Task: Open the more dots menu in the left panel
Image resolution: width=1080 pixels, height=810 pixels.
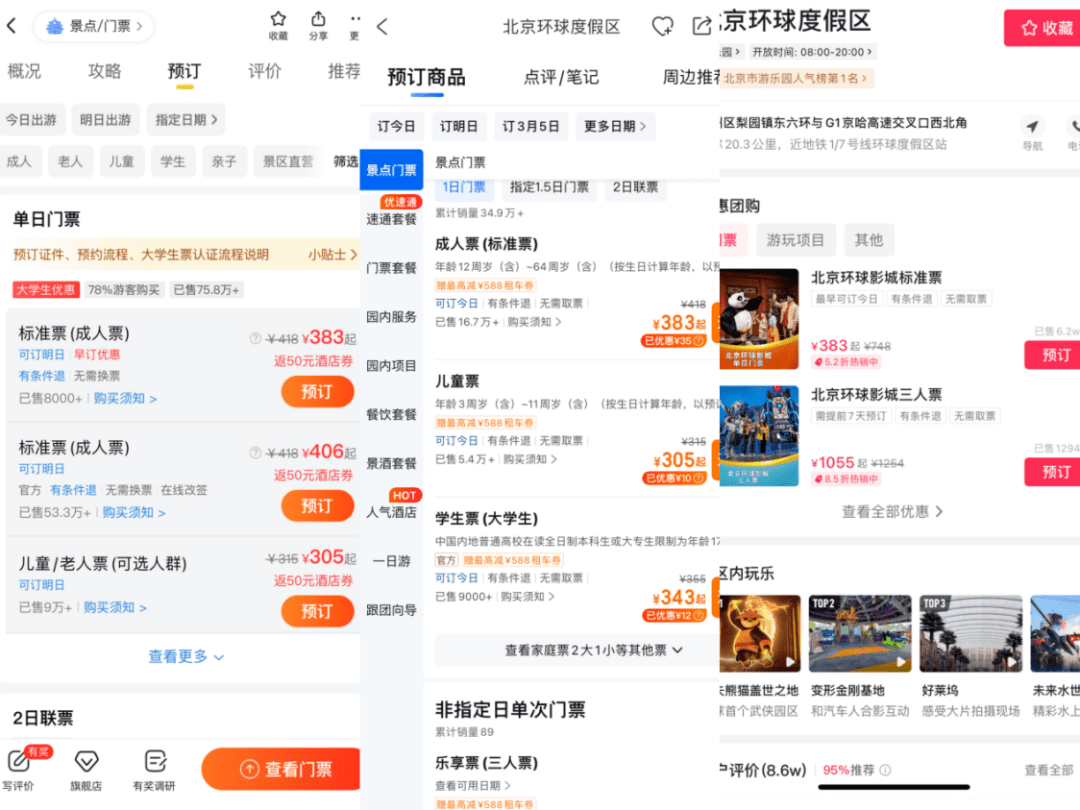Action: coord(355,19)
